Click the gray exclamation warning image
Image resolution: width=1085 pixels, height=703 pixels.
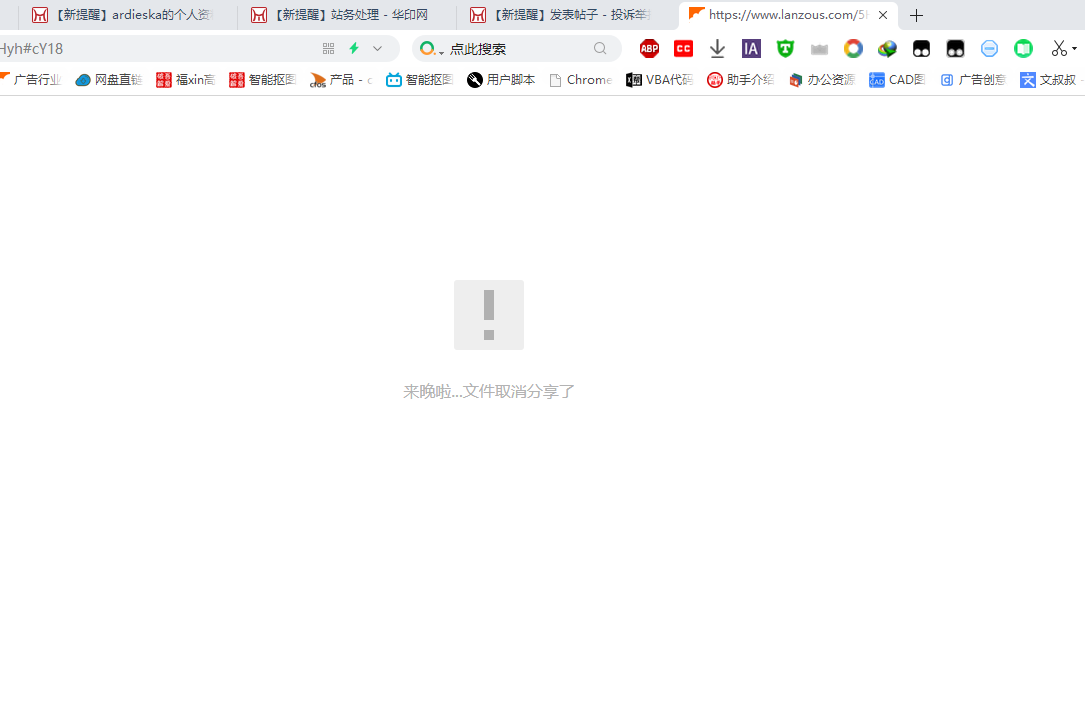489,315
